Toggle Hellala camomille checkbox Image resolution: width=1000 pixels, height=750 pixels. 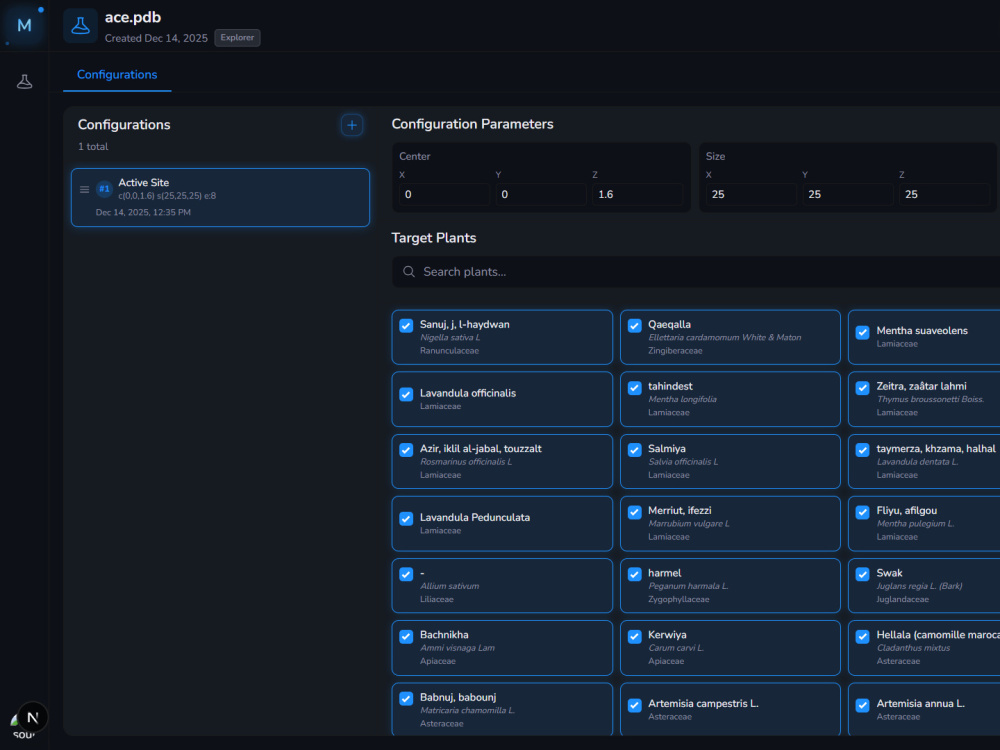(862, 636)
